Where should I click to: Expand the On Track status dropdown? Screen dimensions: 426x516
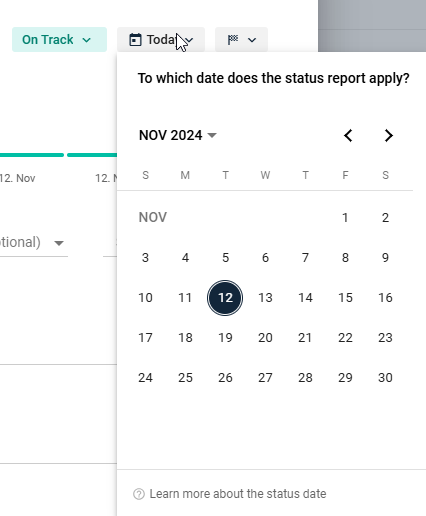59,40
